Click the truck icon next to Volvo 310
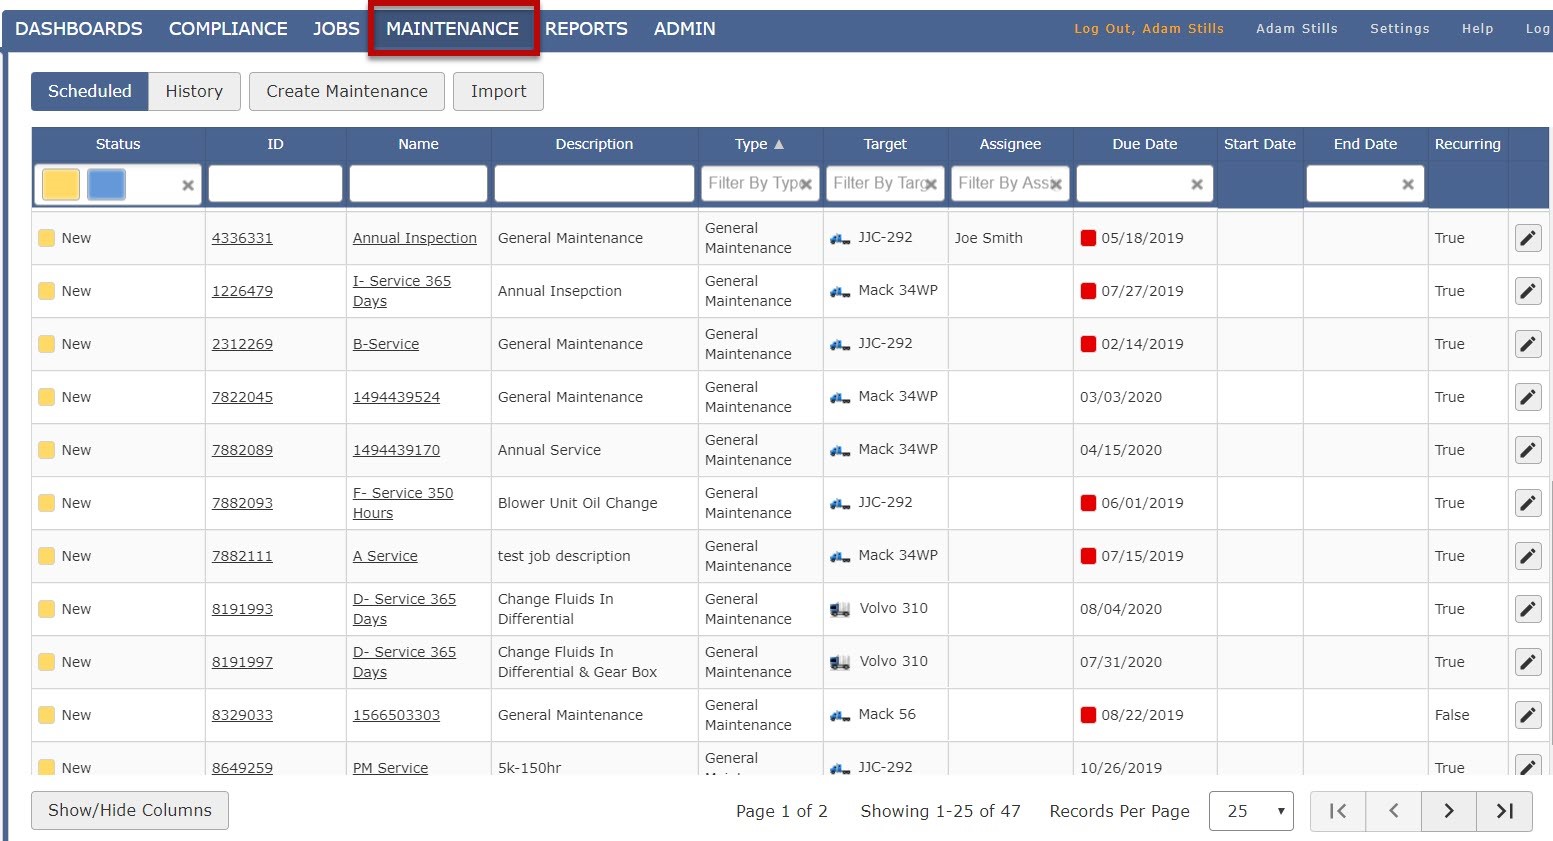Image resolution: width=1553 pixels, height=841 pixels. 839,608
